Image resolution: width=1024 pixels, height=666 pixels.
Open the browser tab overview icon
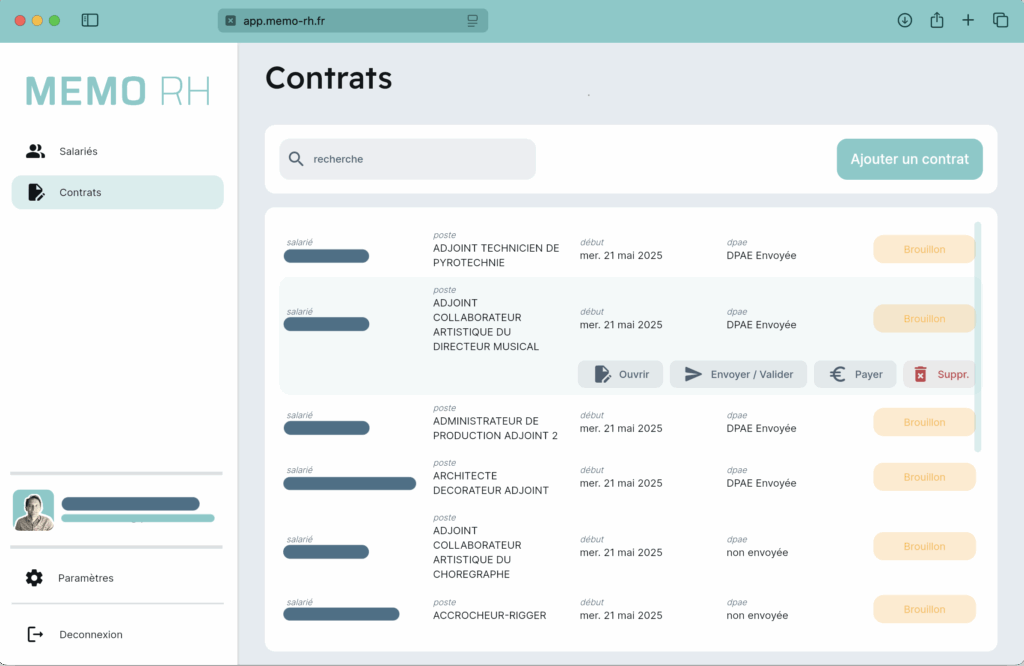click(x=1000, y=20)
